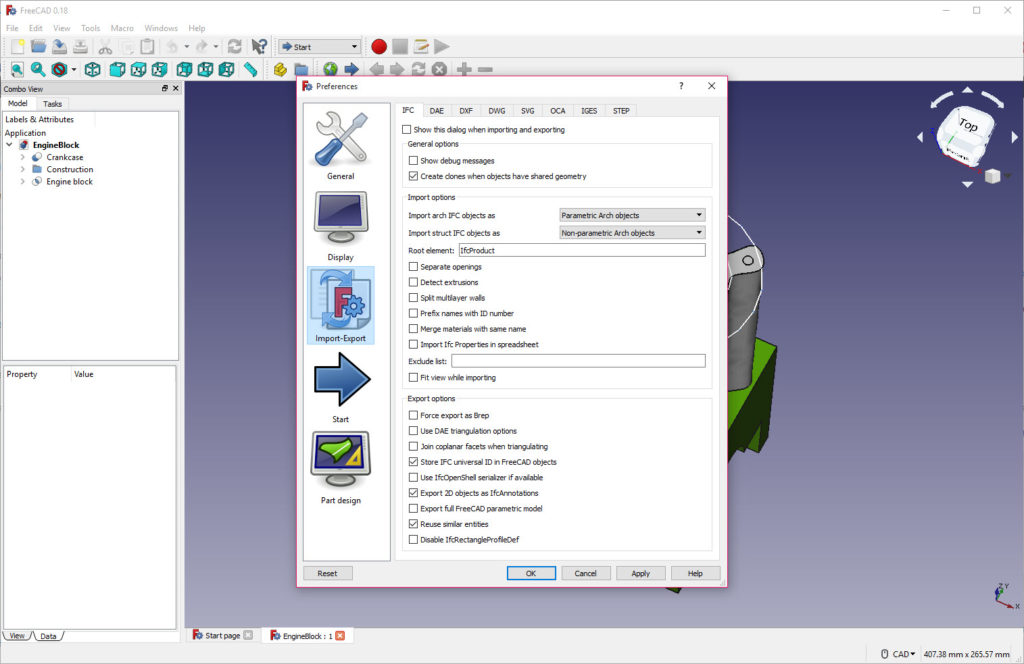Image resolution: width=1024 pixels, height=664 pixels.
Task: Click the Top face of navigation cube
Action: click(967, 124)
